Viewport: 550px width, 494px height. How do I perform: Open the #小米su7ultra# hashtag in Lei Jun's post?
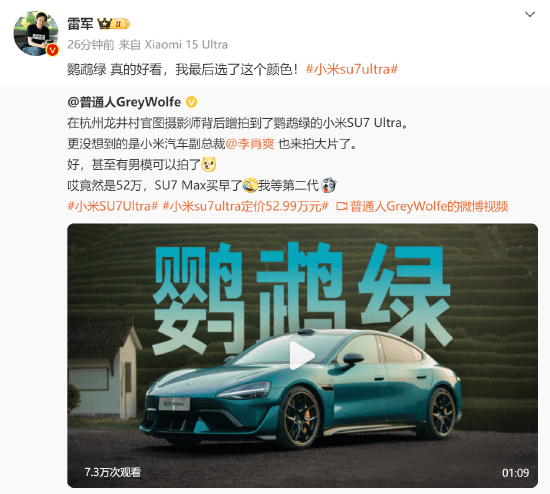point(351,69)
